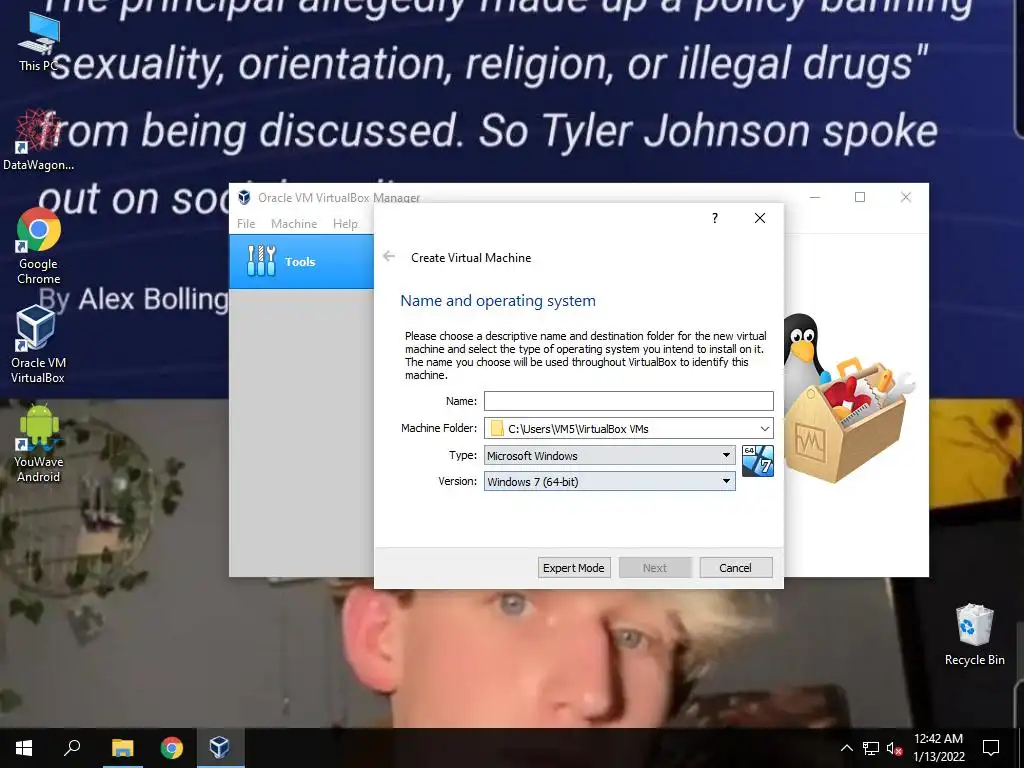The width and height of the screenshot is (1024, 768).
Task: Launch YouWave Android desktop shortcut
Action: (39, 444)
